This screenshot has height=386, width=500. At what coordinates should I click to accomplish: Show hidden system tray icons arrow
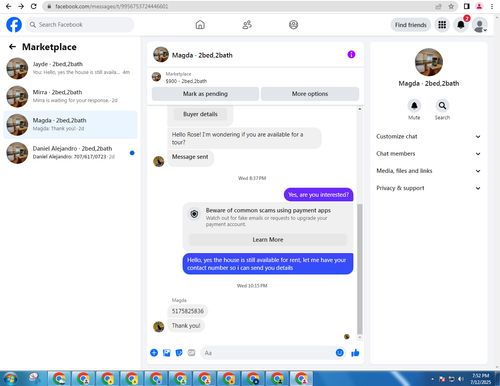tap(432, 379)
